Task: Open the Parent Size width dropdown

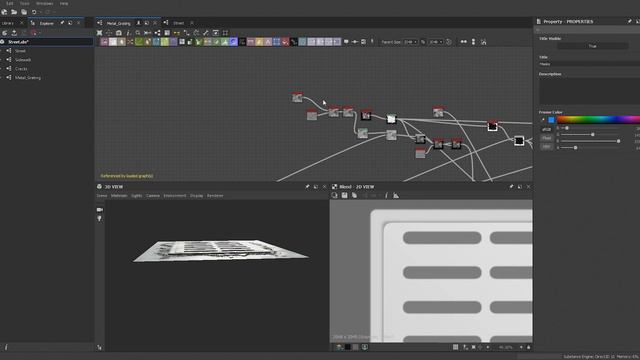Action: [x=410, y=42]
